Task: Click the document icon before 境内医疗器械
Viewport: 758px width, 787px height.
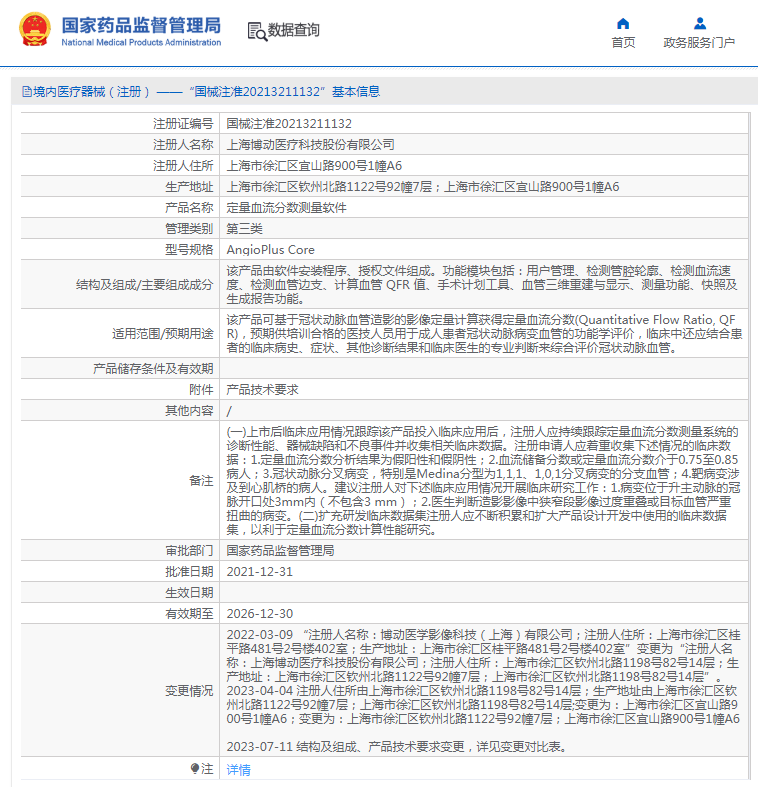Action: [x=27, y=92]
